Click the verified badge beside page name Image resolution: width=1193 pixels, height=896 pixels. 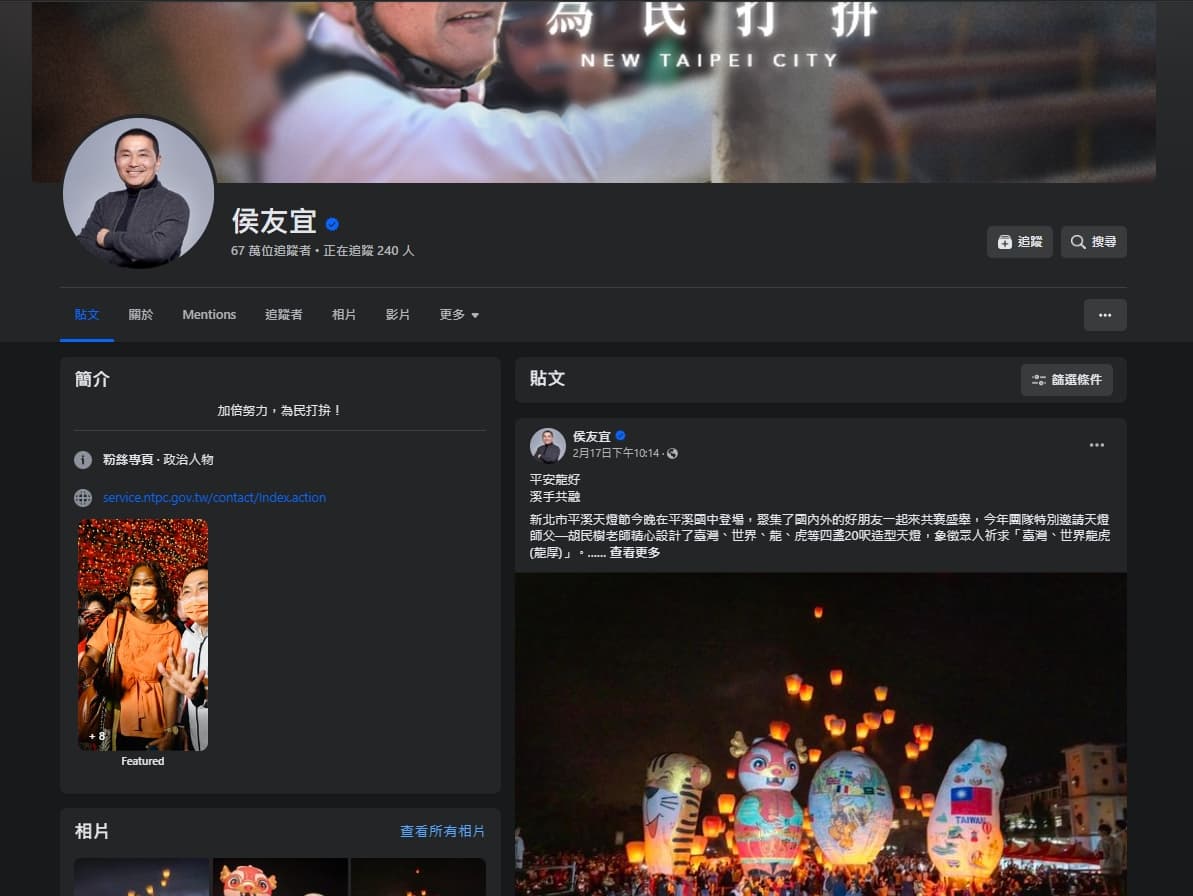point(332,224)
